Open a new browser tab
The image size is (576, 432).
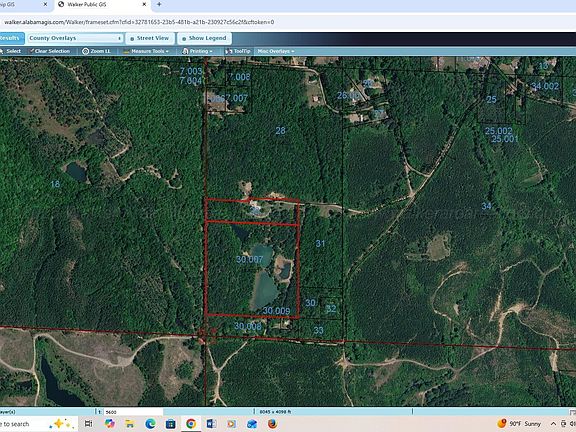(x=159, y=4)
